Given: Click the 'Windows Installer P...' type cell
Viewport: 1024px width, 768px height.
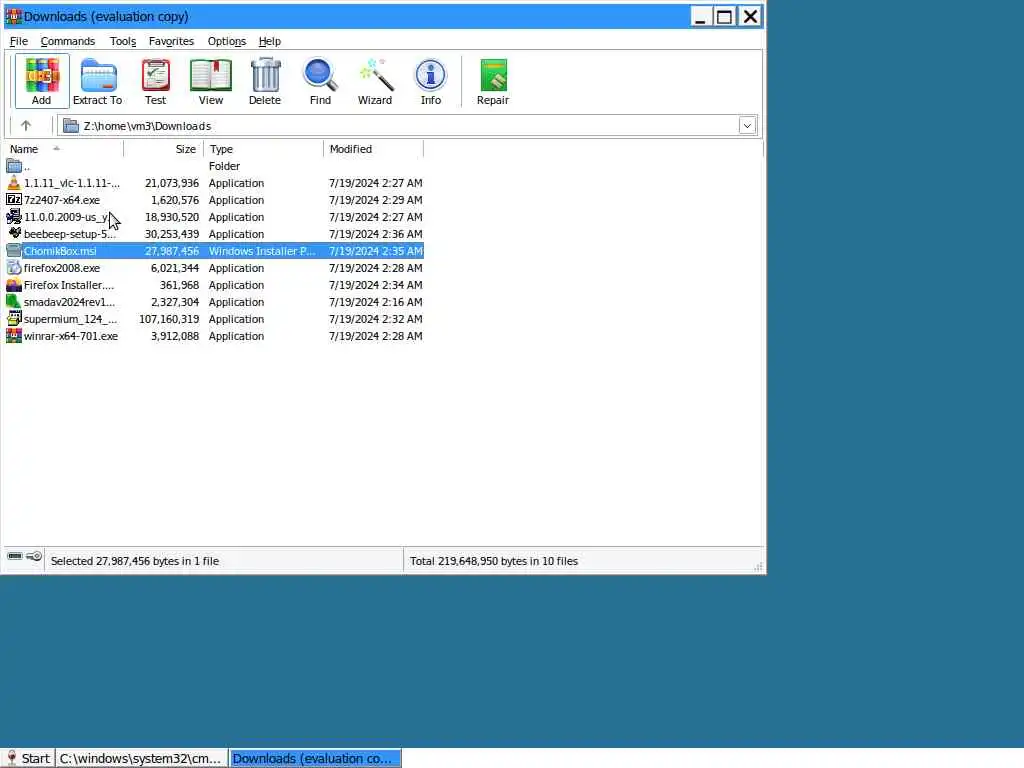Looking at the screenshot, I should point(262,251).
